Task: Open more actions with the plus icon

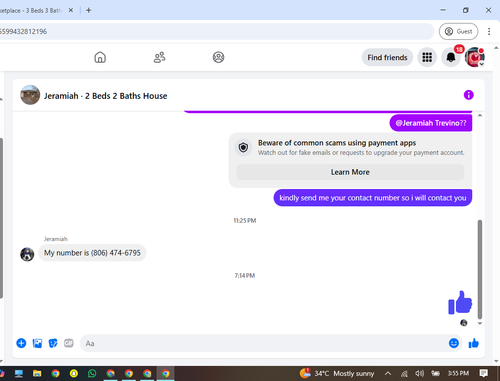Action: (x=21, y=343)
